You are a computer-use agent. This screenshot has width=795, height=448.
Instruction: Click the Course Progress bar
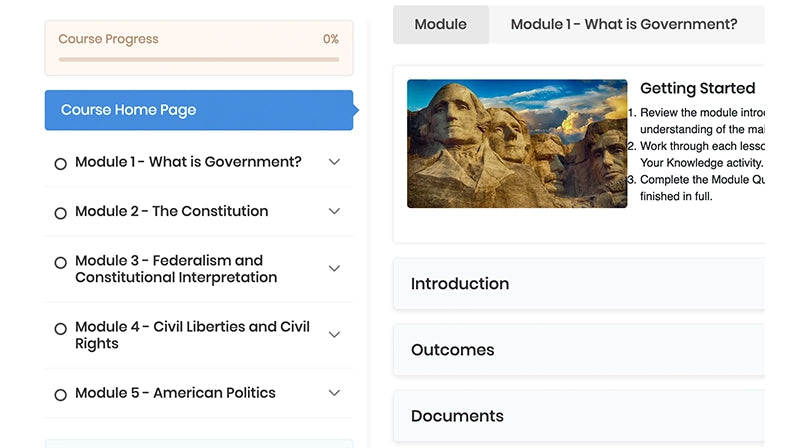198,59
